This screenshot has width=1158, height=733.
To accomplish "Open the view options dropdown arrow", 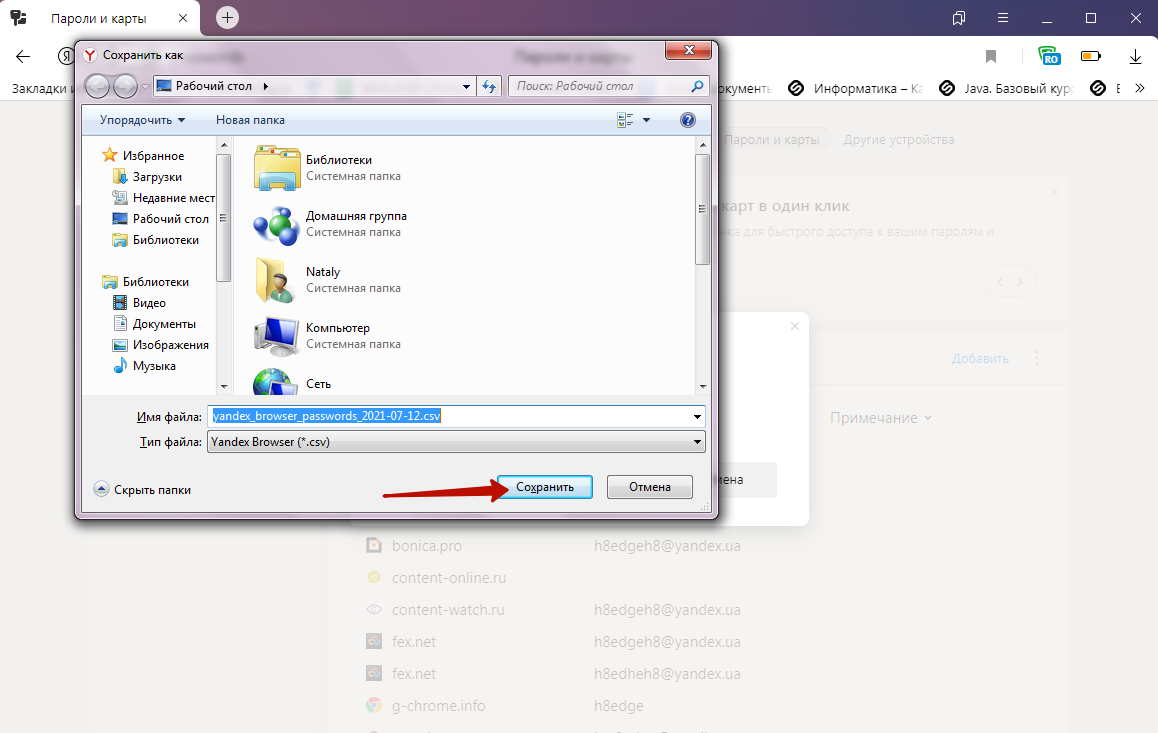I will 646,120.
